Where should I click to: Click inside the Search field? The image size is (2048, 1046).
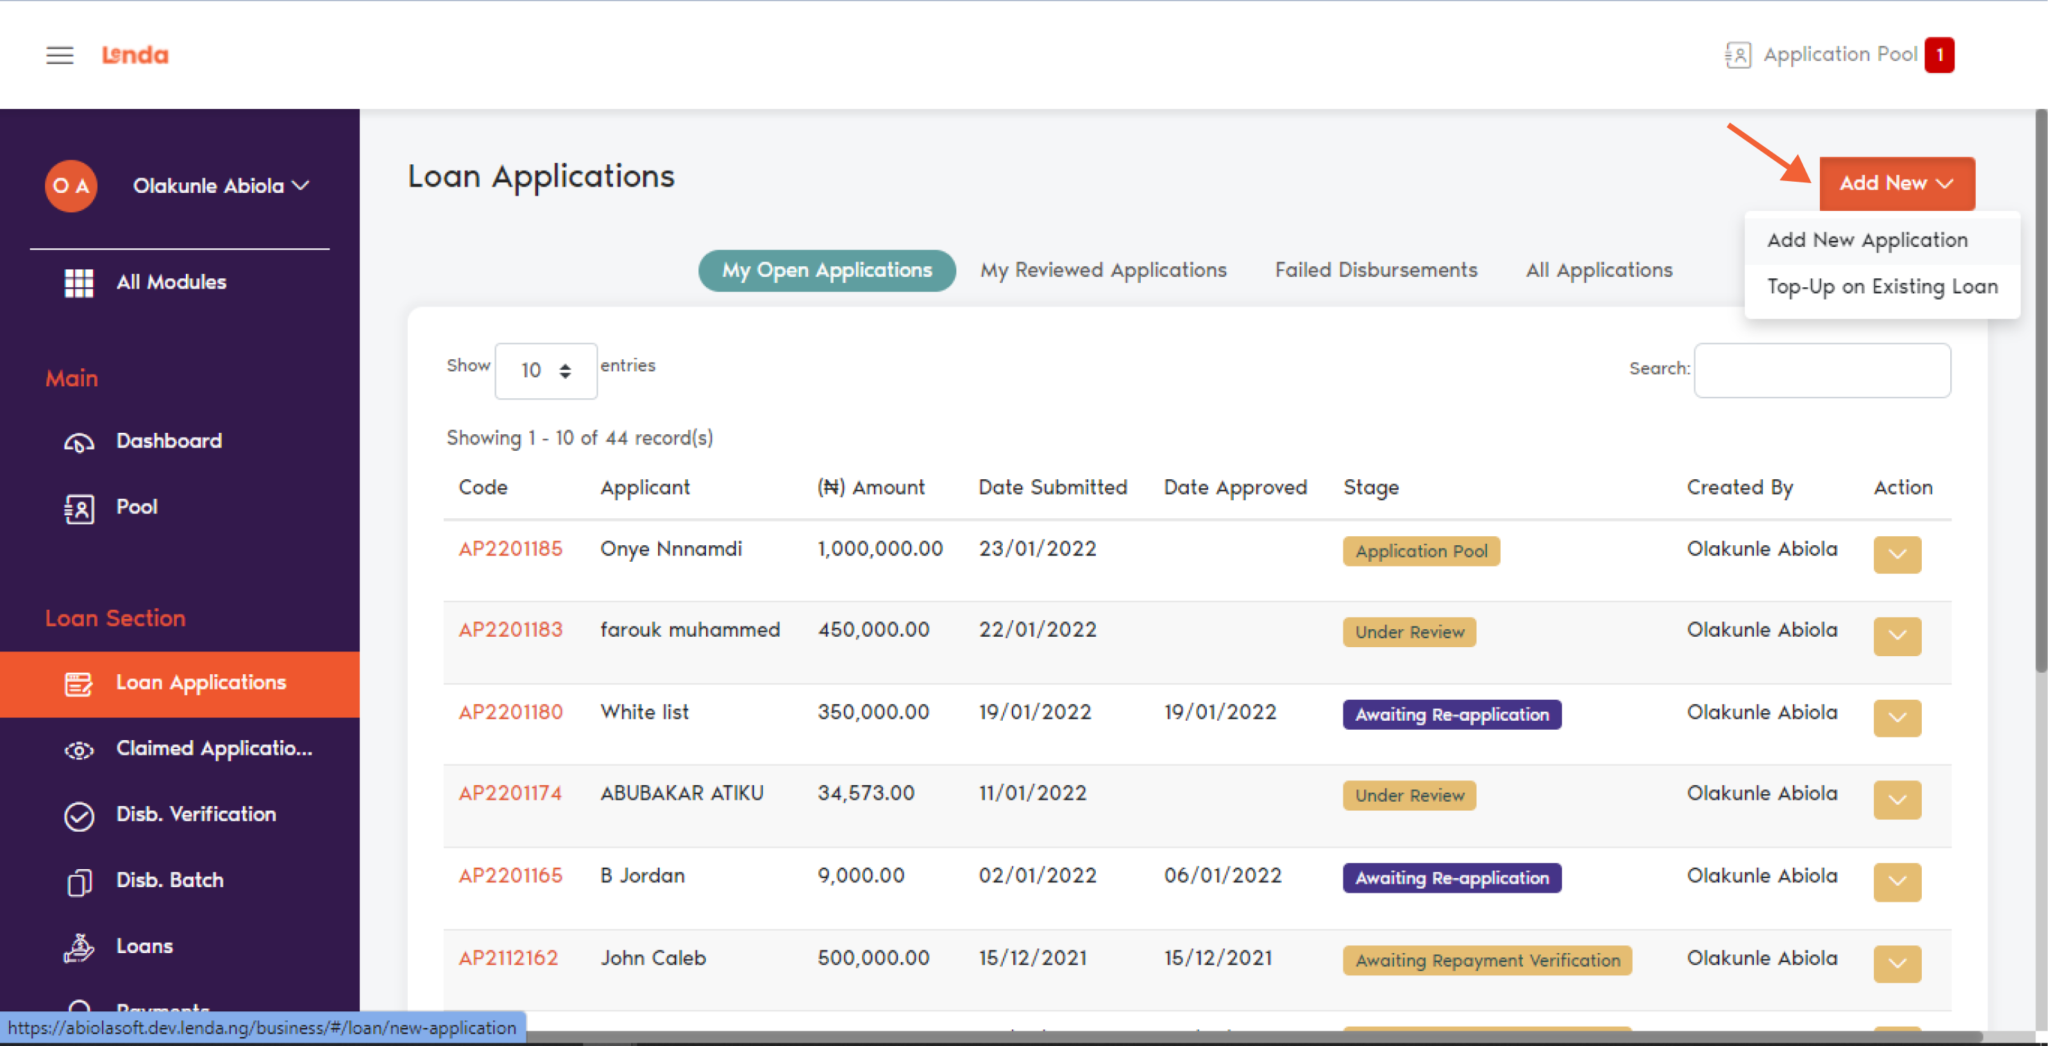[1821, 370]
